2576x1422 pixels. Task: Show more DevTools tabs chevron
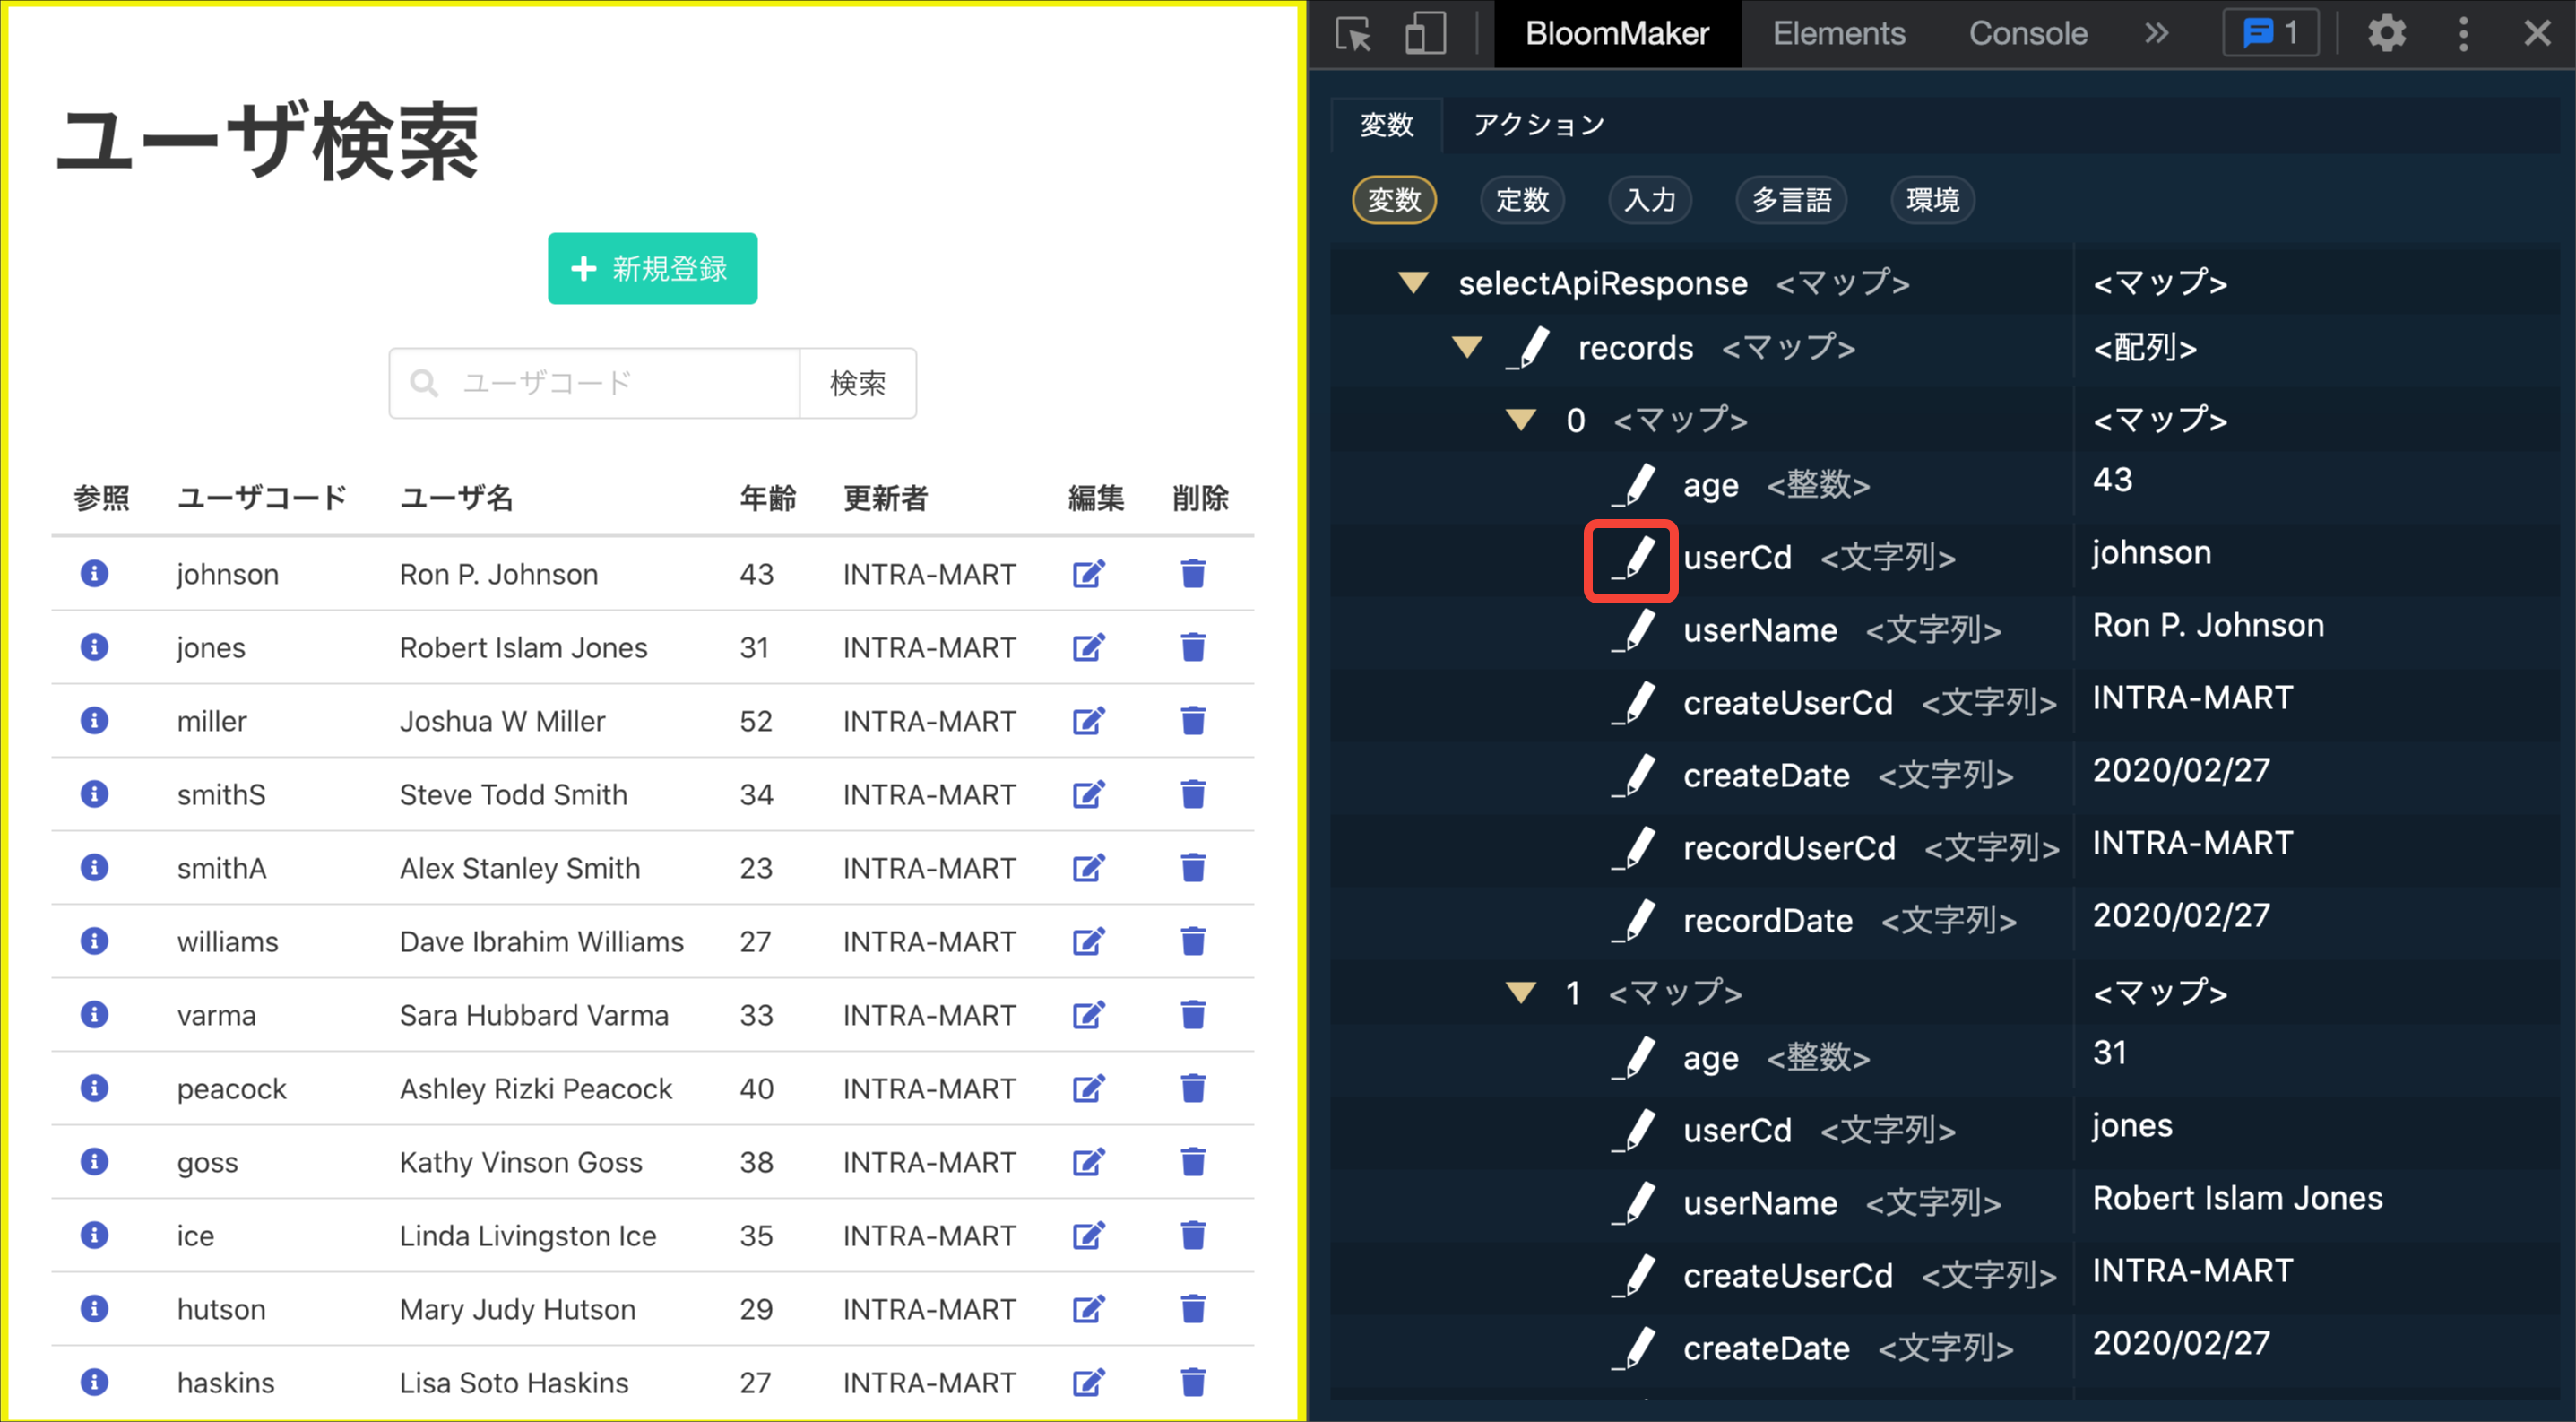pyautogui.click(x=2156, y=34)
